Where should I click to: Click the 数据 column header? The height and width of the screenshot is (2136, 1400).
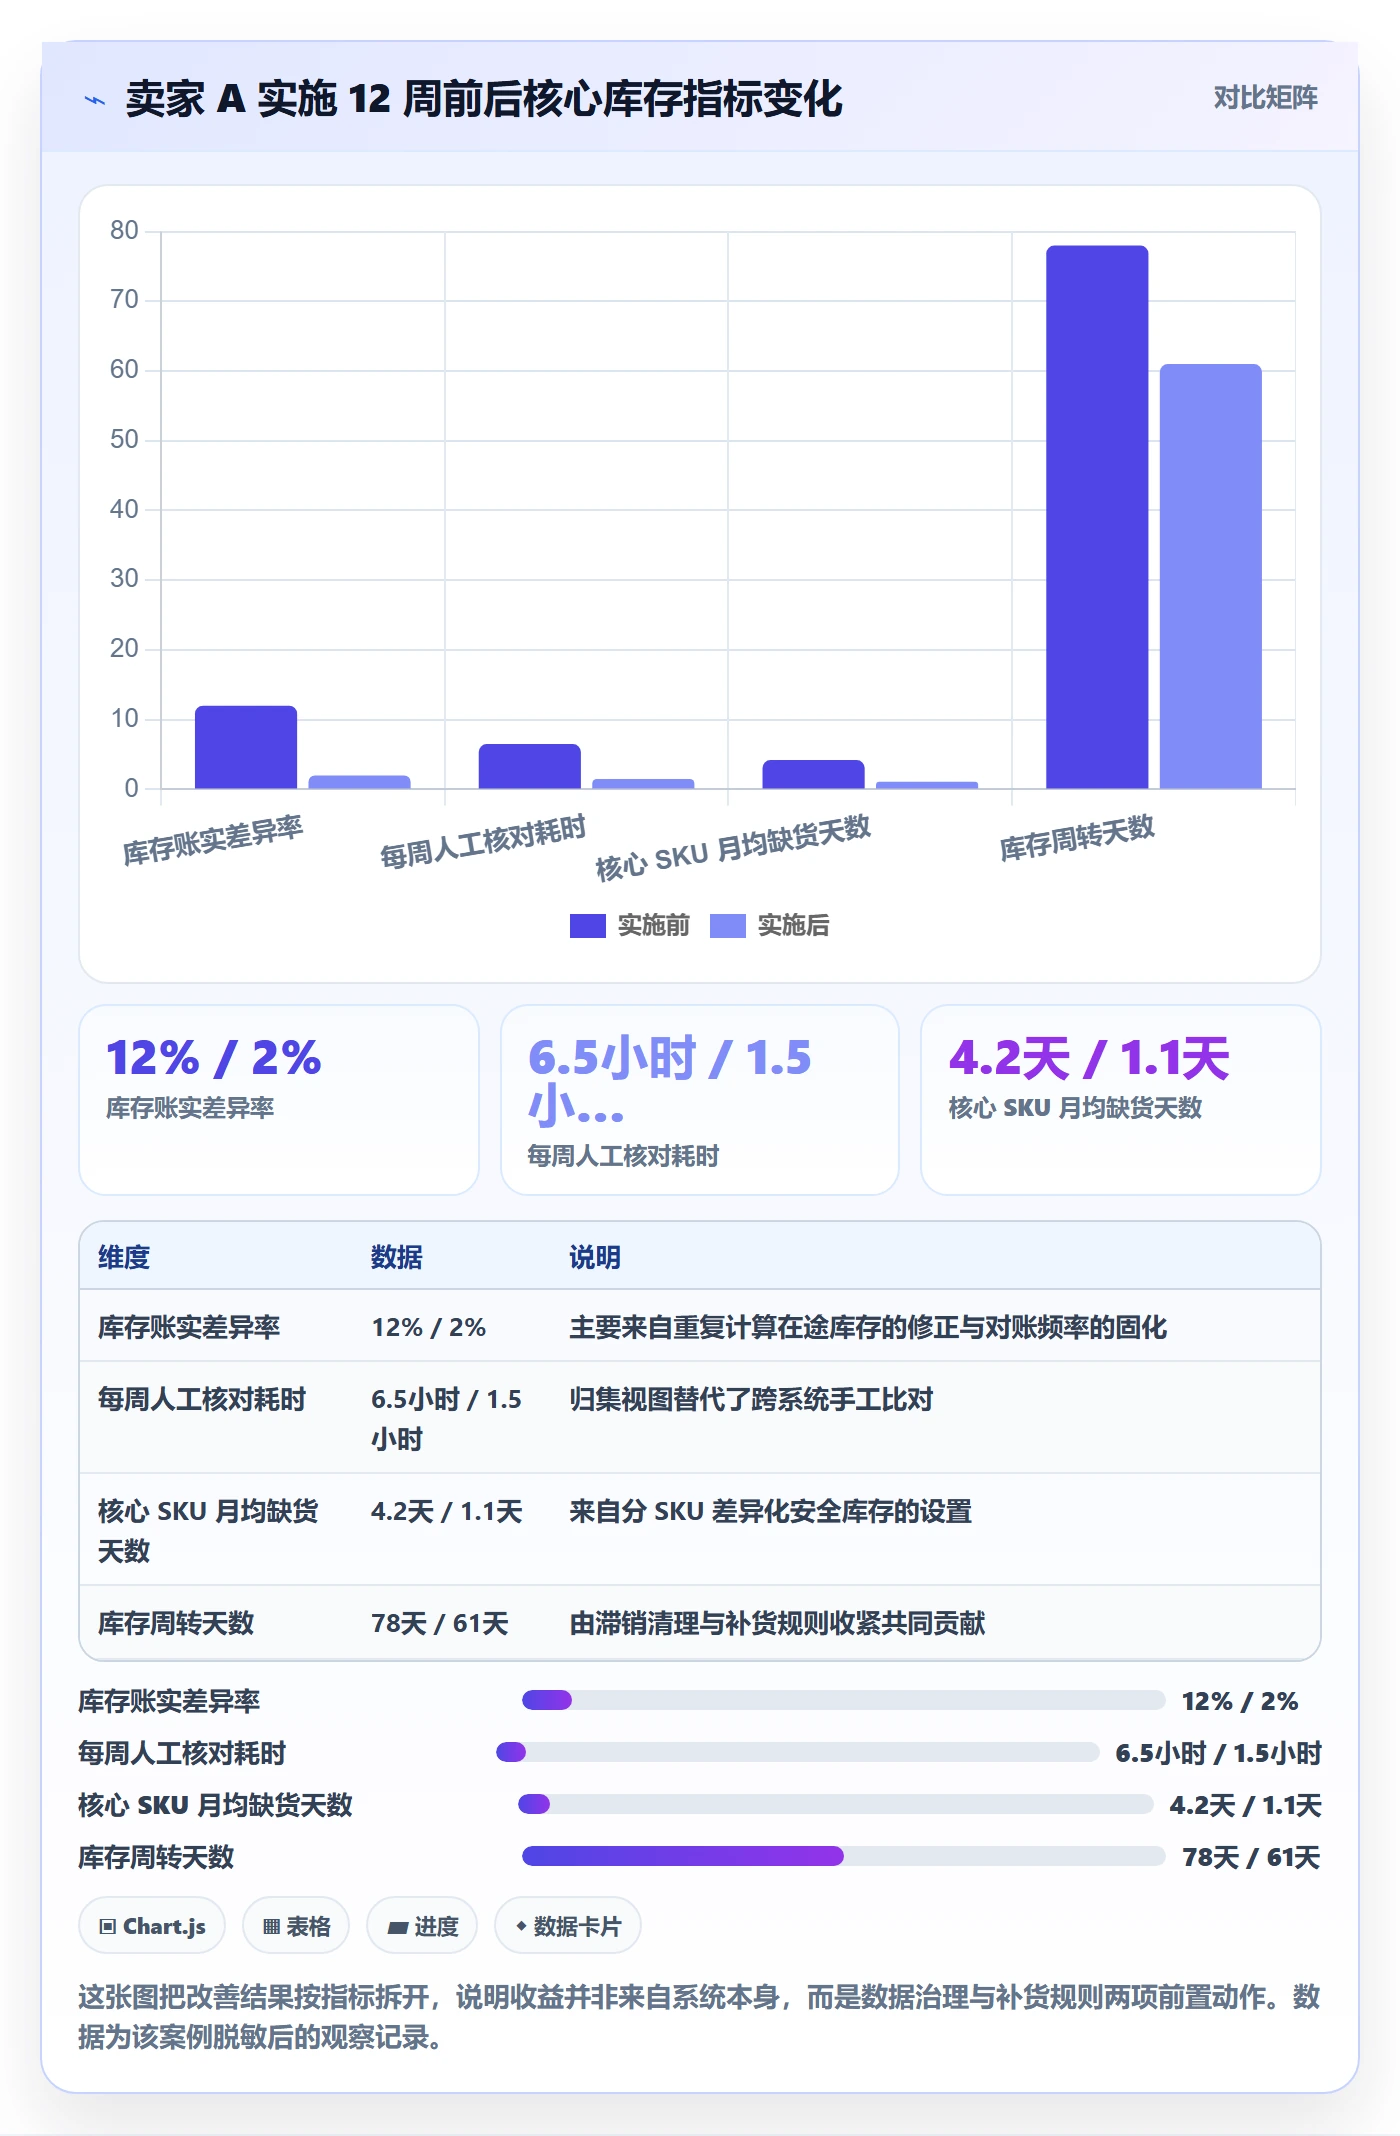(397, 1257)
